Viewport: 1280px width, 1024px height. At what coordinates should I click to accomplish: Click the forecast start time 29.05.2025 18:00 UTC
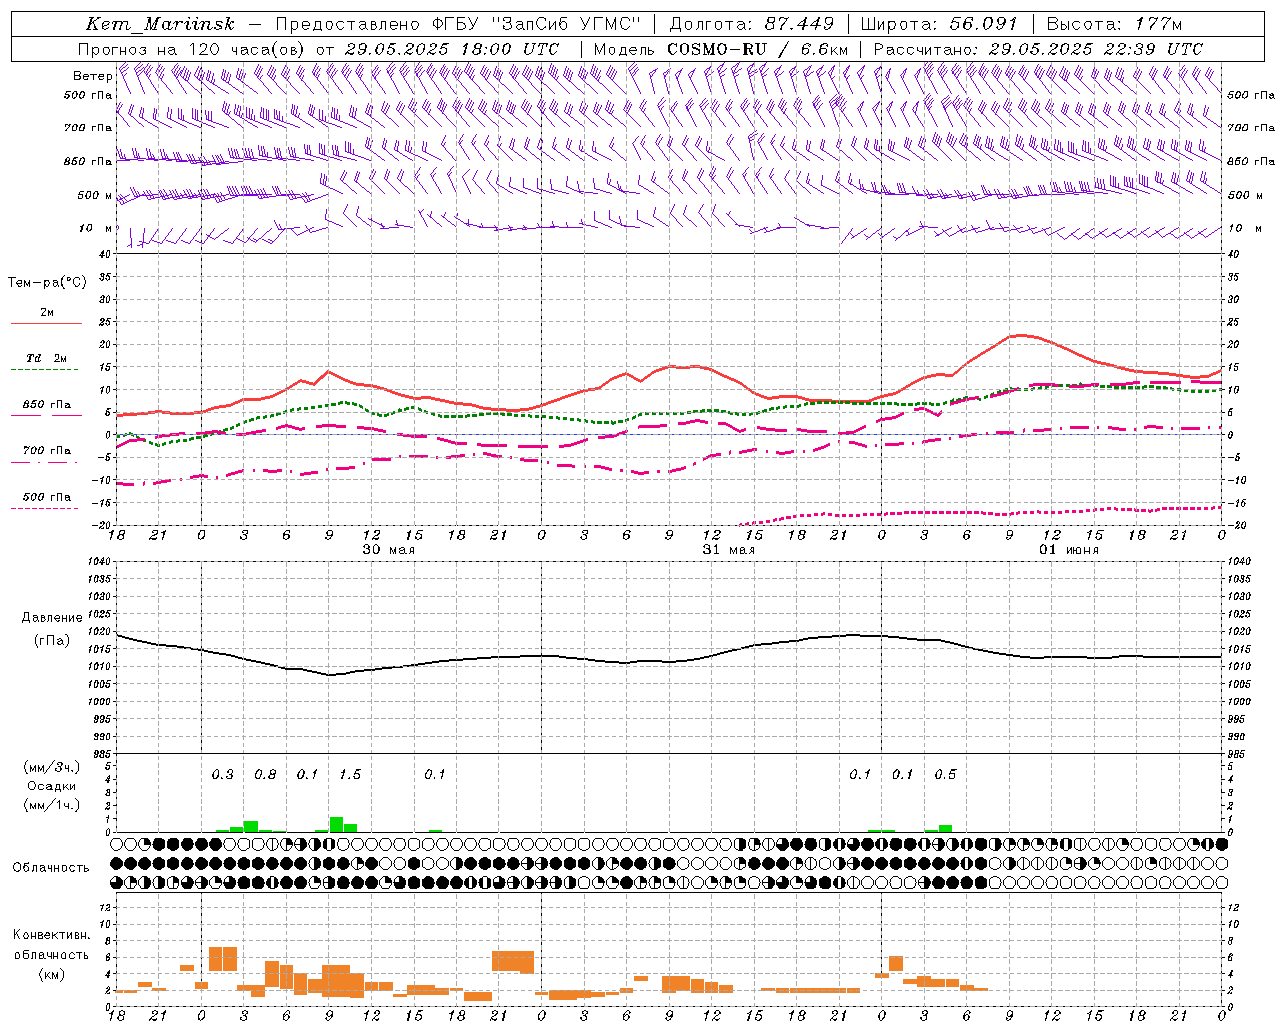click(451, 49)
